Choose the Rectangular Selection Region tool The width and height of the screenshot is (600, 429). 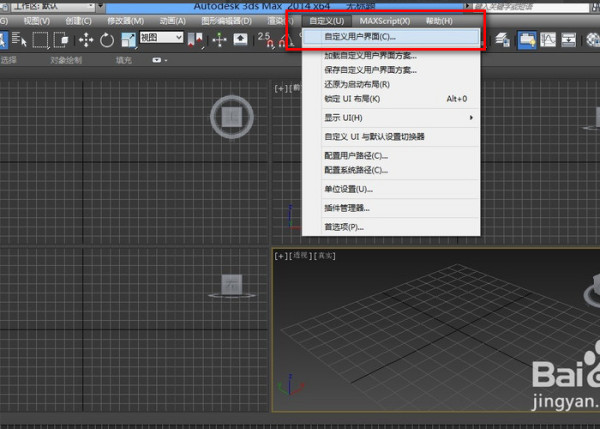point(40,39)
